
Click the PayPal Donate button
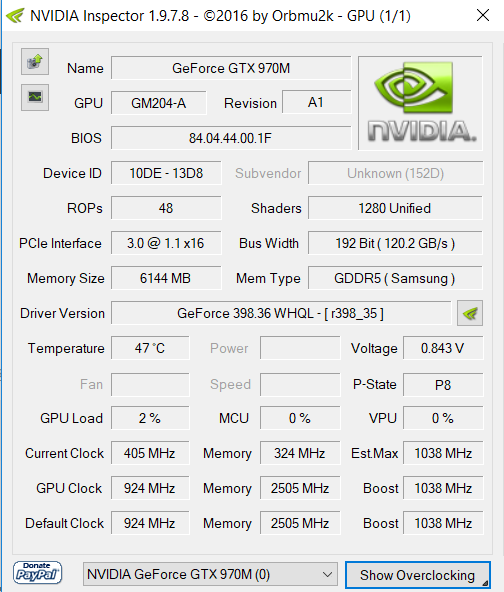click(37, 573)
